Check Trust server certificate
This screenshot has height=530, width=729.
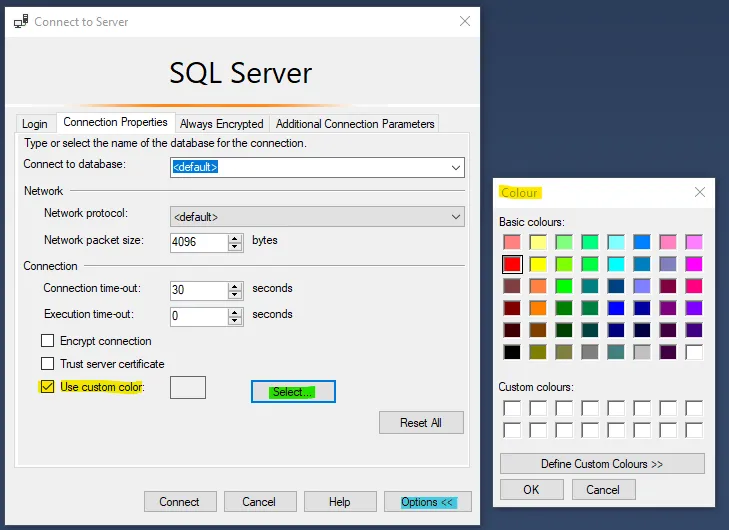pyautogui.click(x=47, y=363)
